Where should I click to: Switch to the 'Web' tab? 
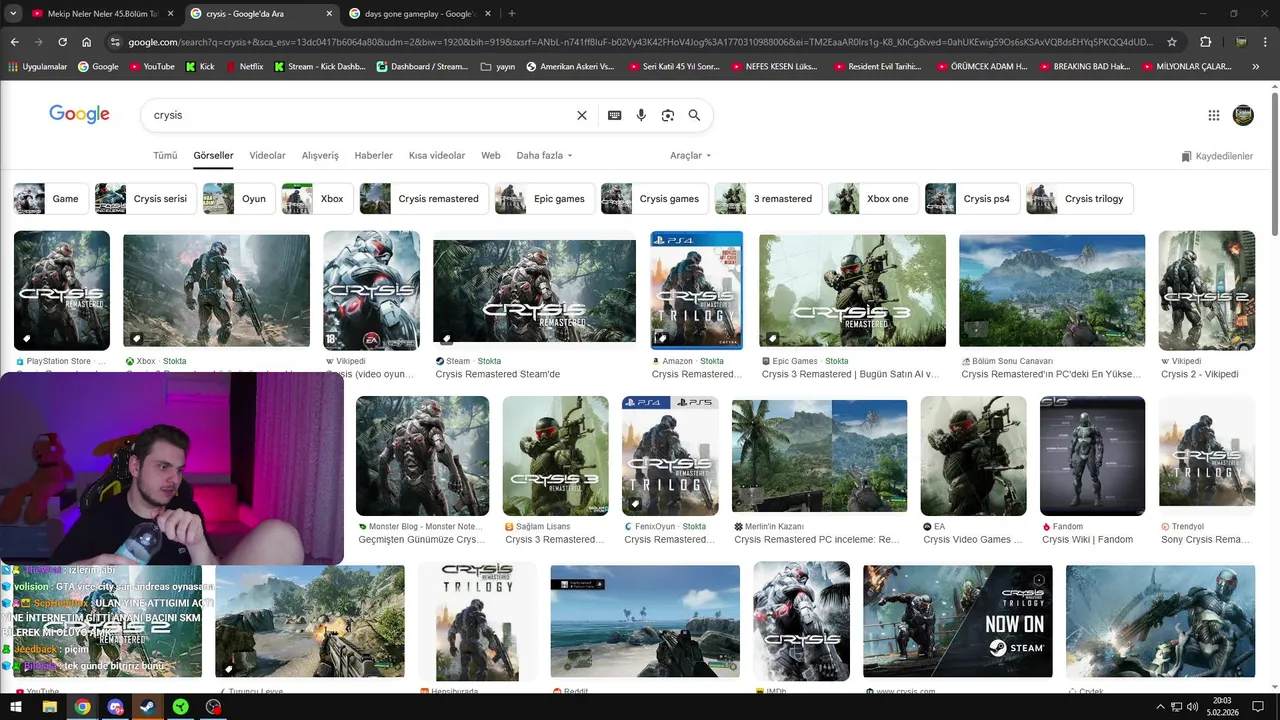pos(491,156)
